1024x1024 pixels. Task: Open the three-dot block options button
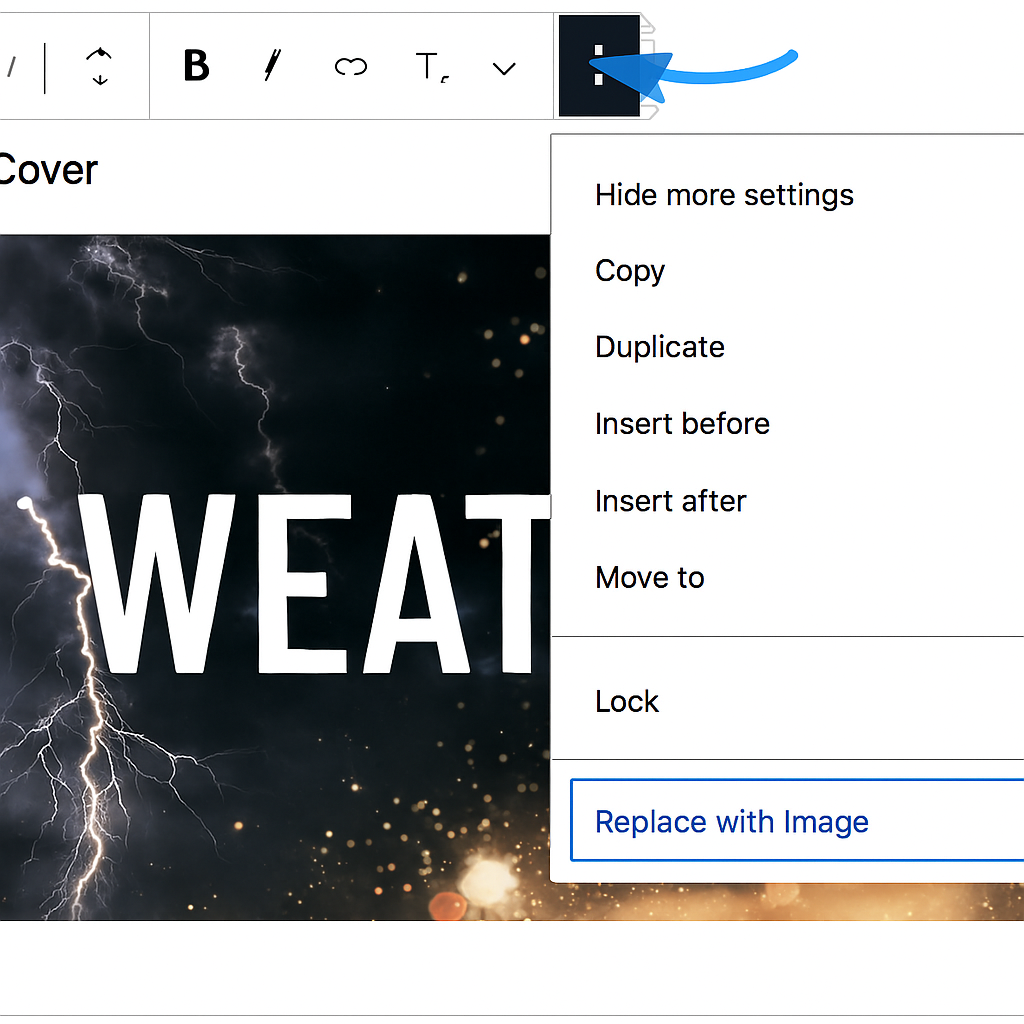point(598,66)
